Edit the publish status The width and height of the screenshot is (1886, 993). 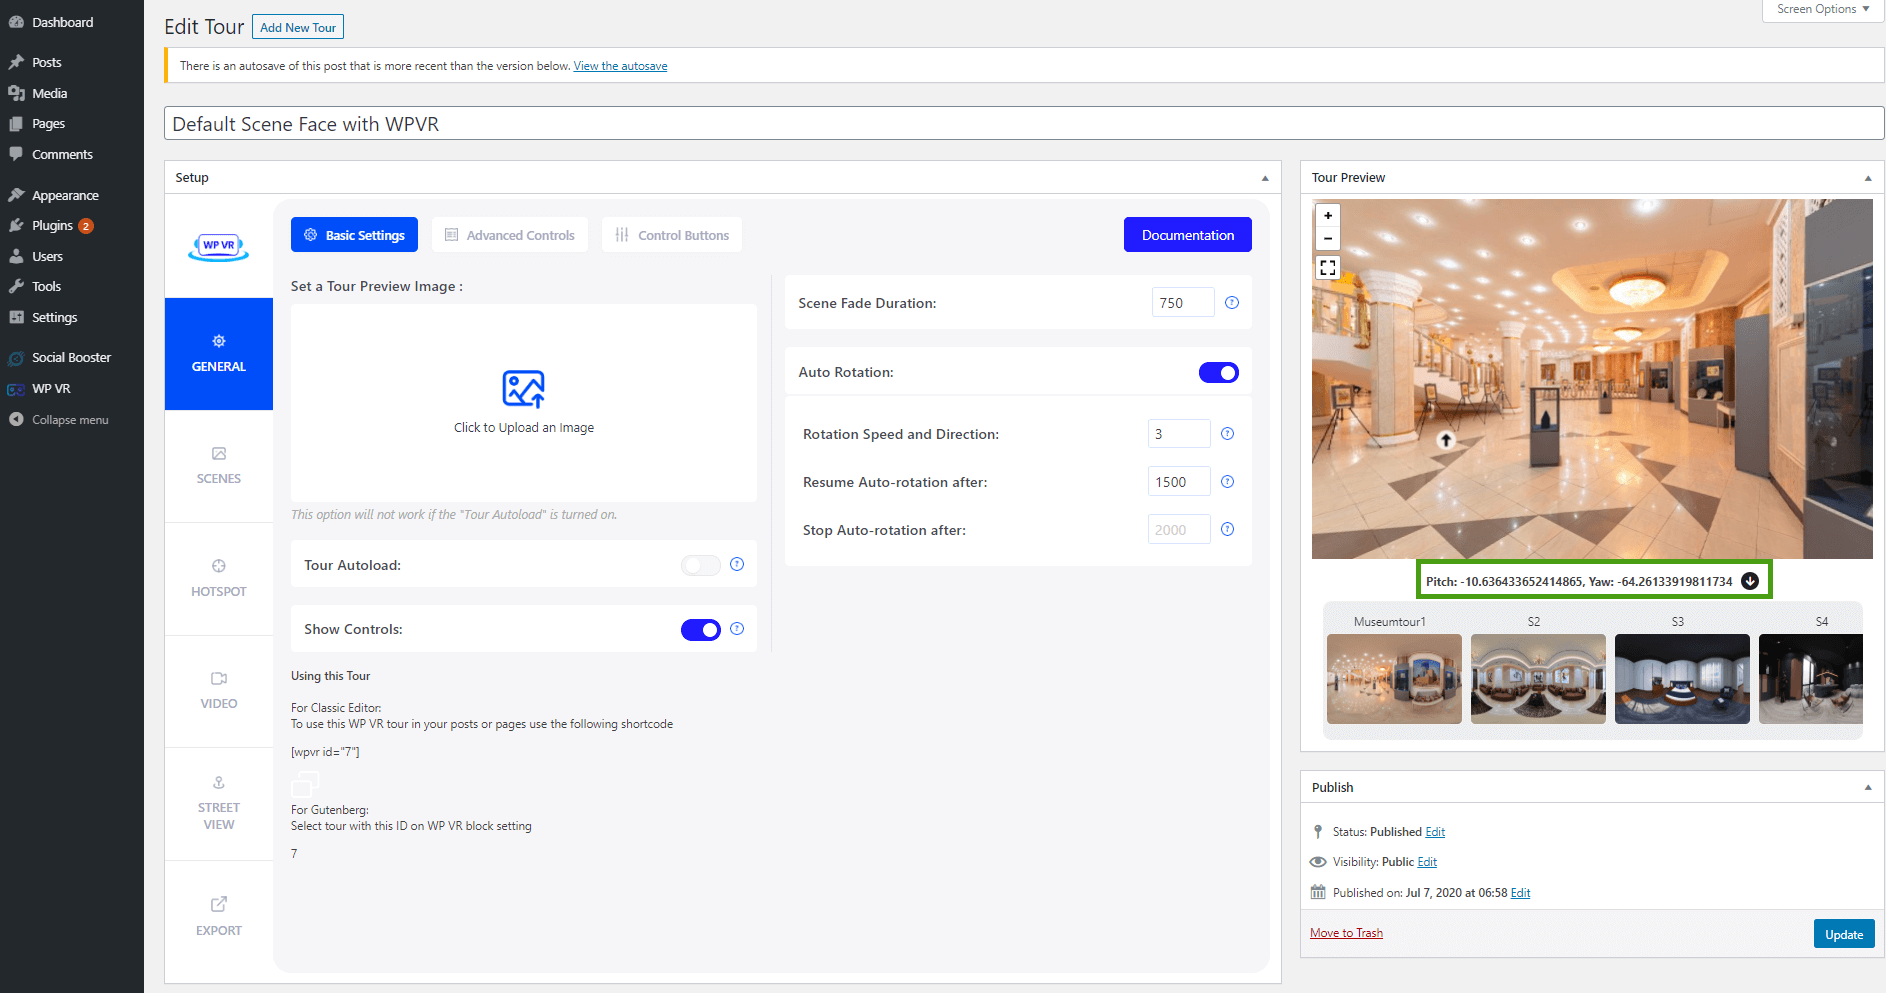click(x=1435, y=832)
